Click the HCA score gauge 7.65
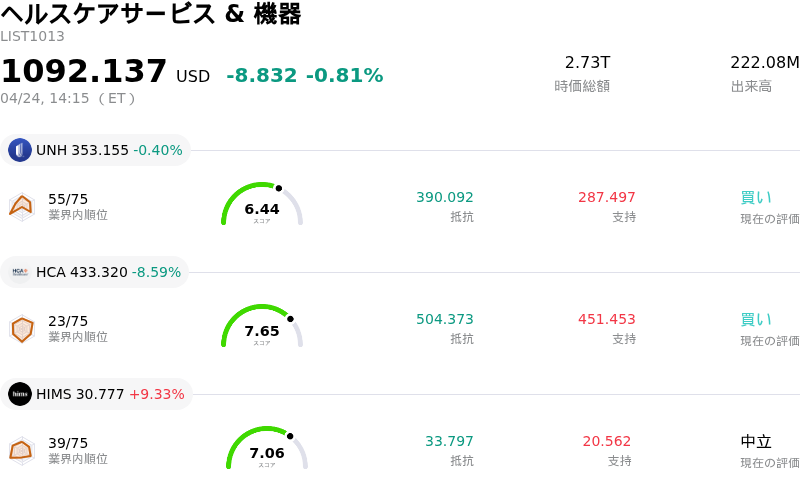The width and height of the screenshot is (800, 488). pyautogui.click(x=262, y=329)
